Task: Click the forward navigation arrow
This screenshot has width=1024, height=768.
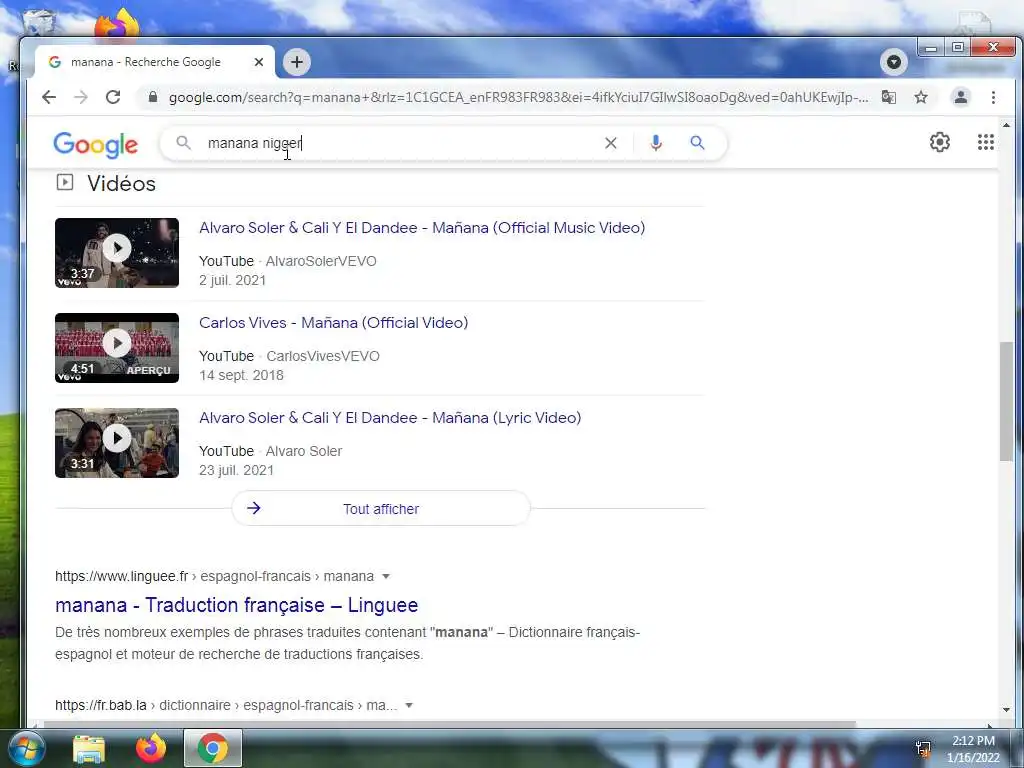Action: point(81,97)
